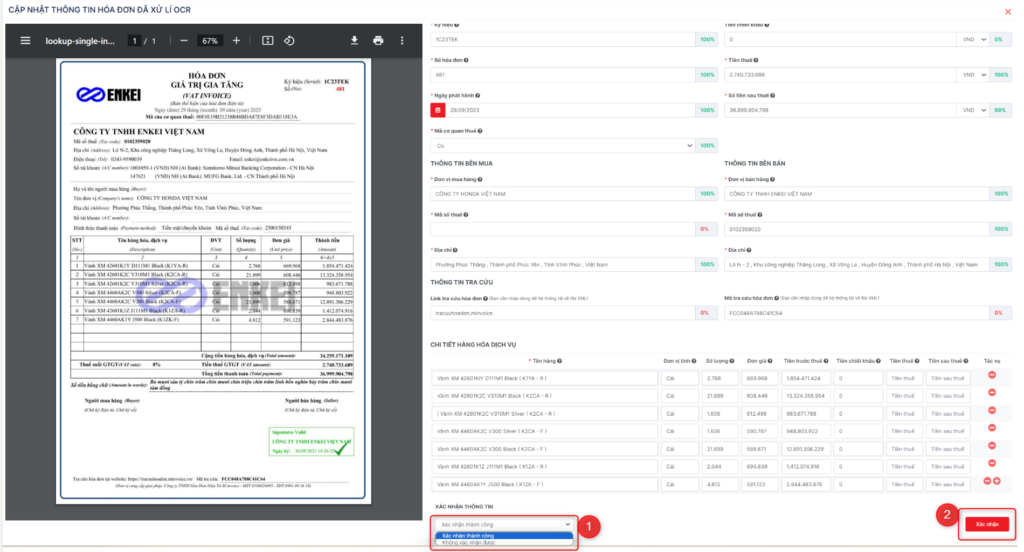Click unit price cell 608.446

[x=760, y=396]
